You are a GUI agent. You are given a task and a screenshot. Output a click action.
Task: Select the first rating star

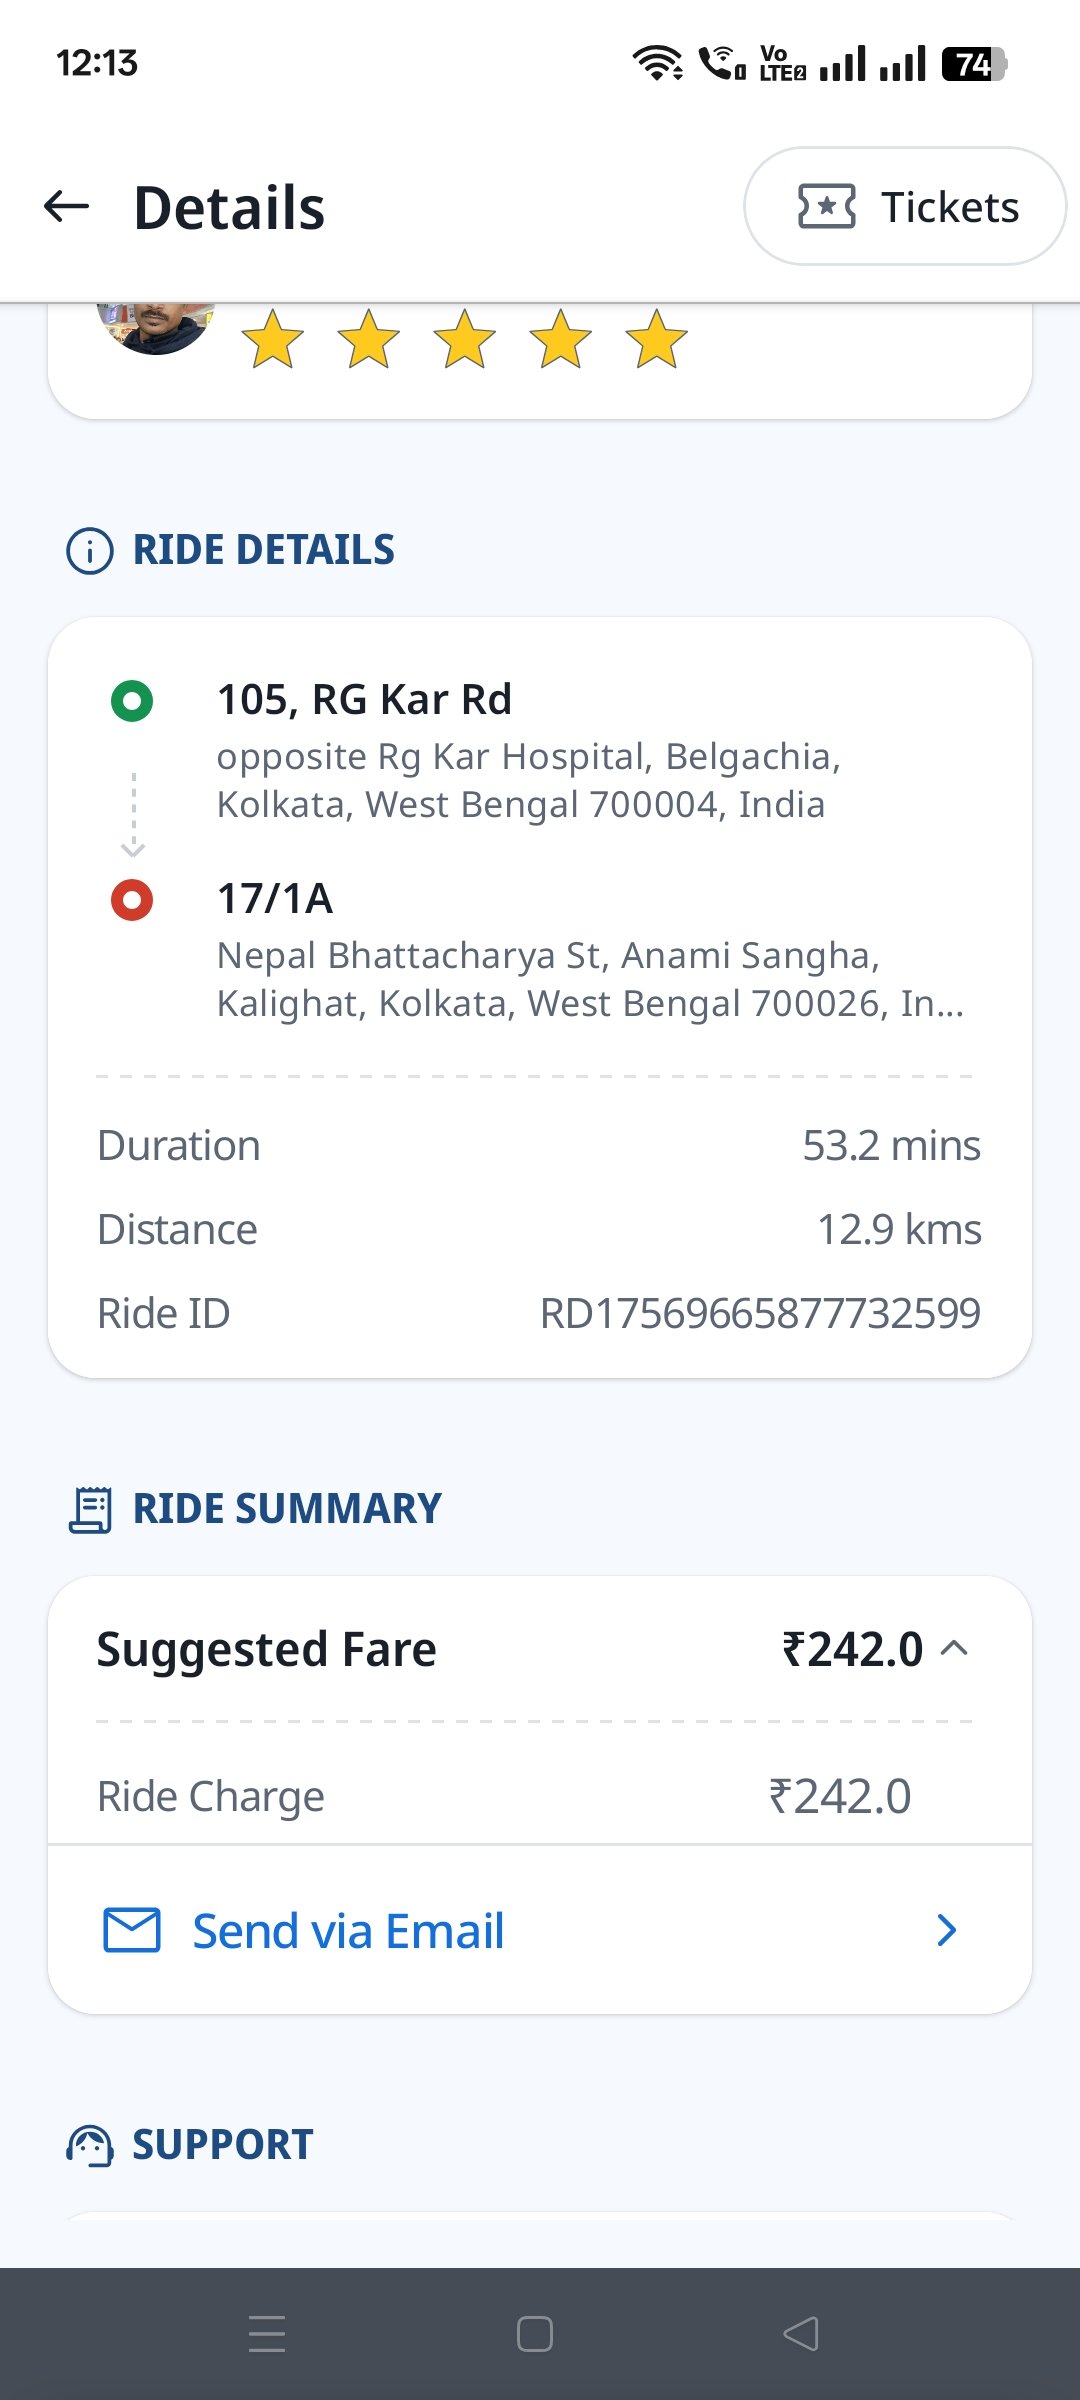(x=273, y=339)
